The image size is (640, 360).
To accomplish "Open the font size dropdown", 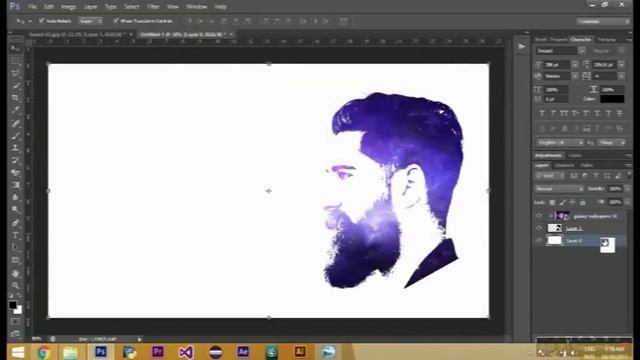I will pyautogui.click(x=575, y=64).
